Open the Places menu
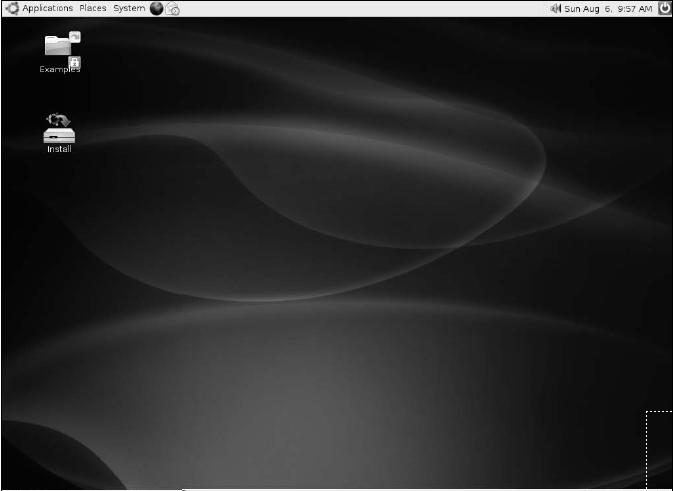 [93, 8]
